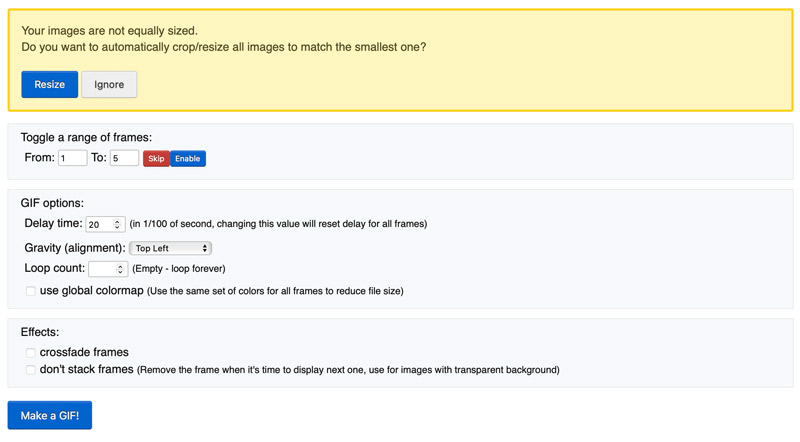Tick the crossfade frames checkbox

tap(31, 353)
